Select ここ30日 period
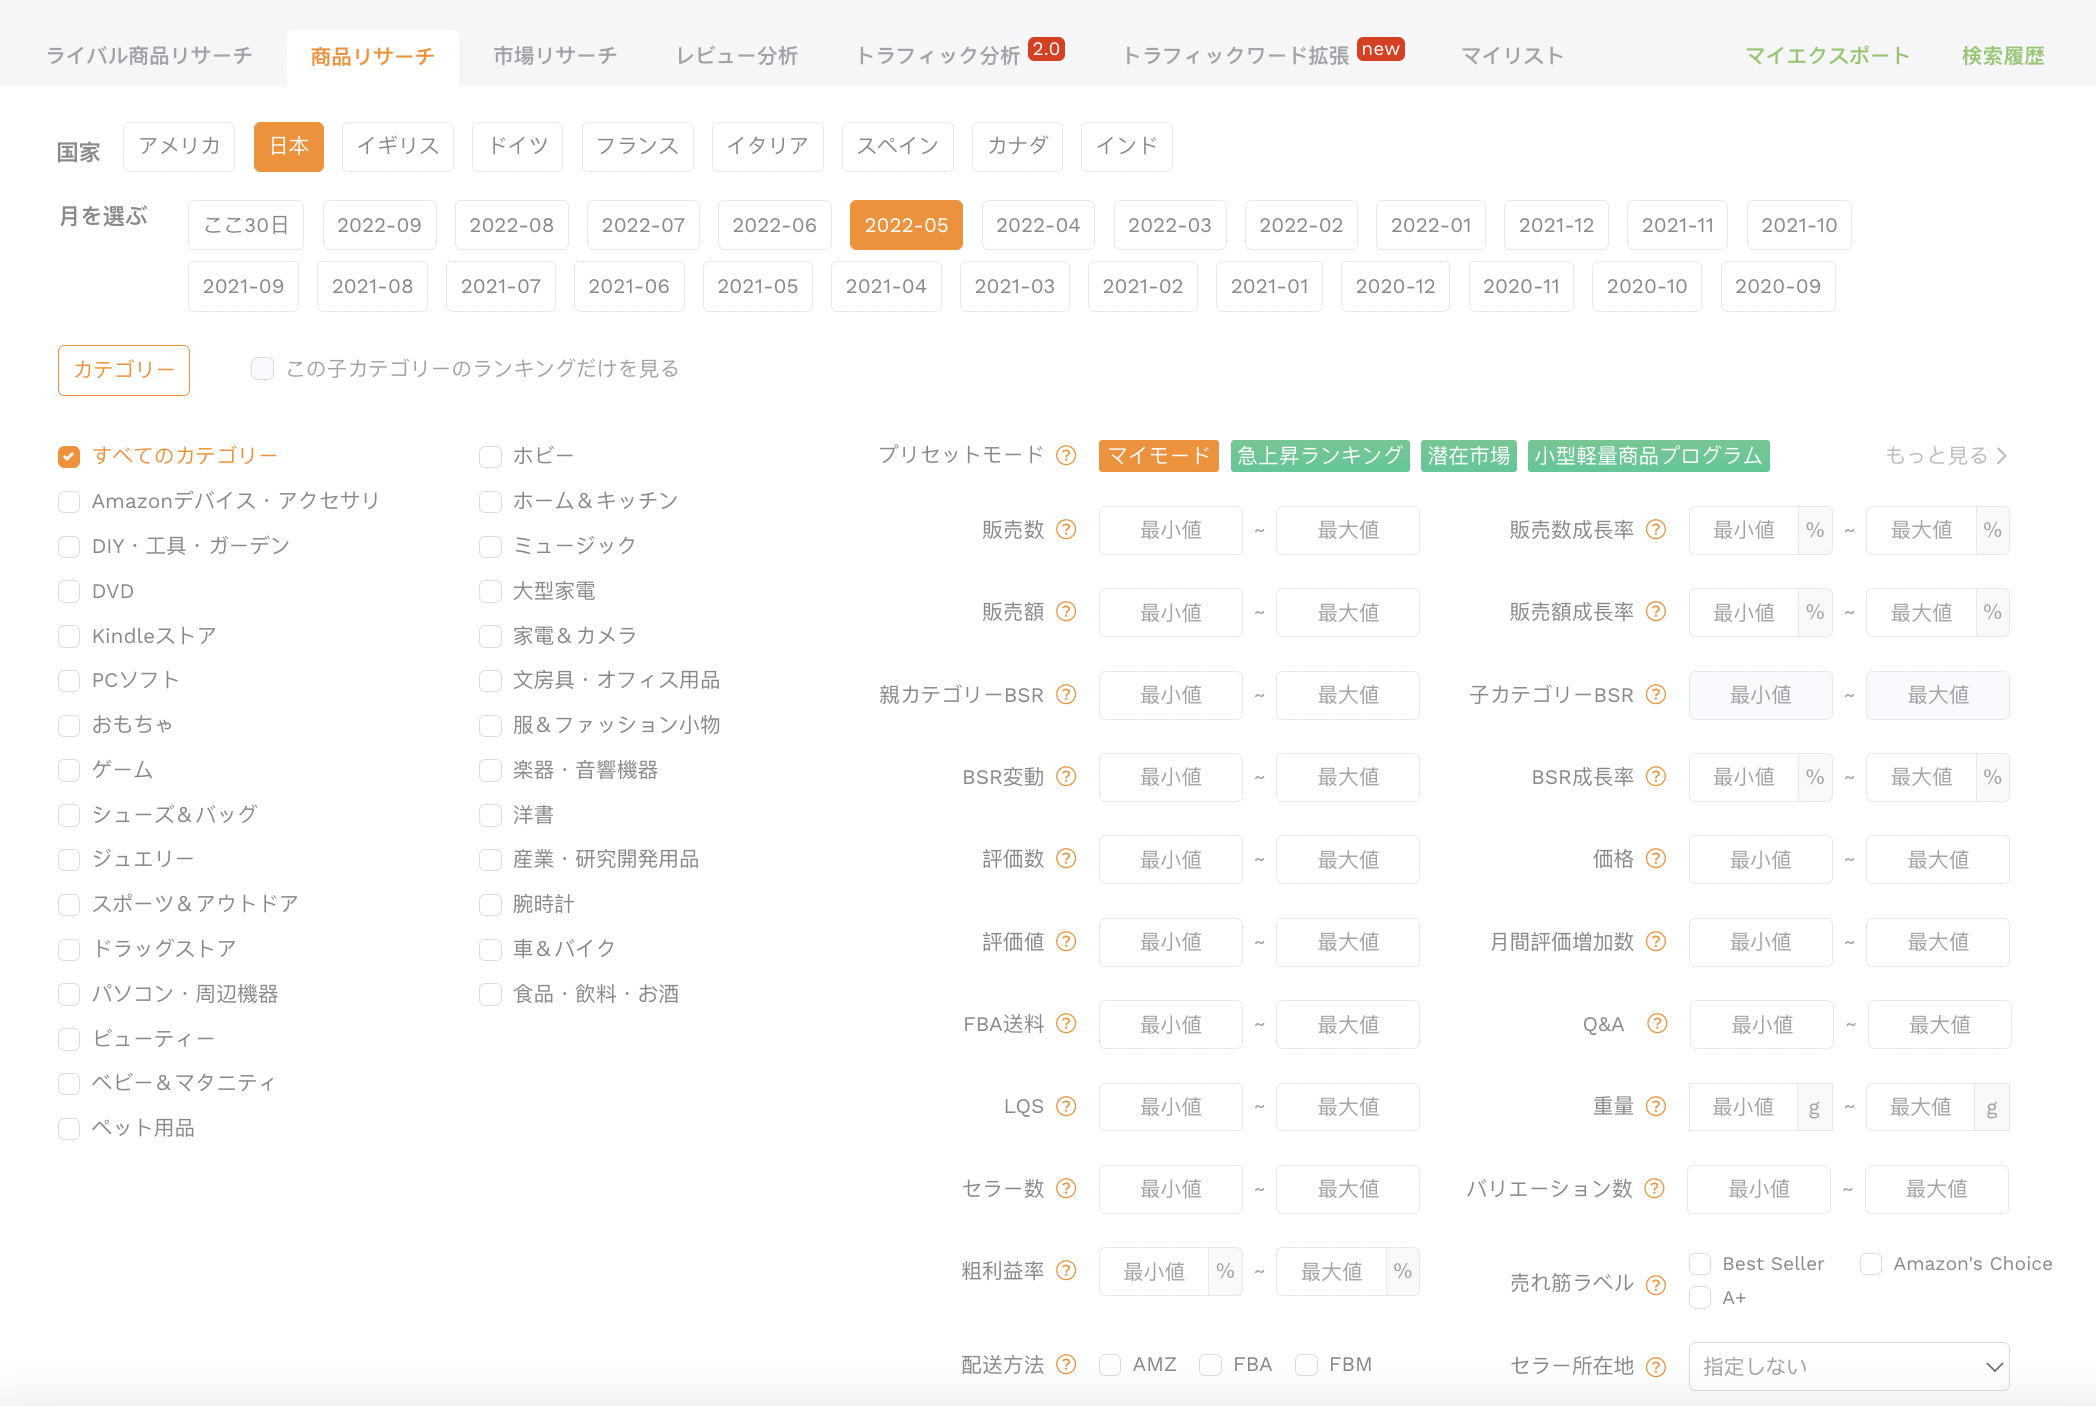The height and width of the screenshot is (1406, 2096). [246, 225]
